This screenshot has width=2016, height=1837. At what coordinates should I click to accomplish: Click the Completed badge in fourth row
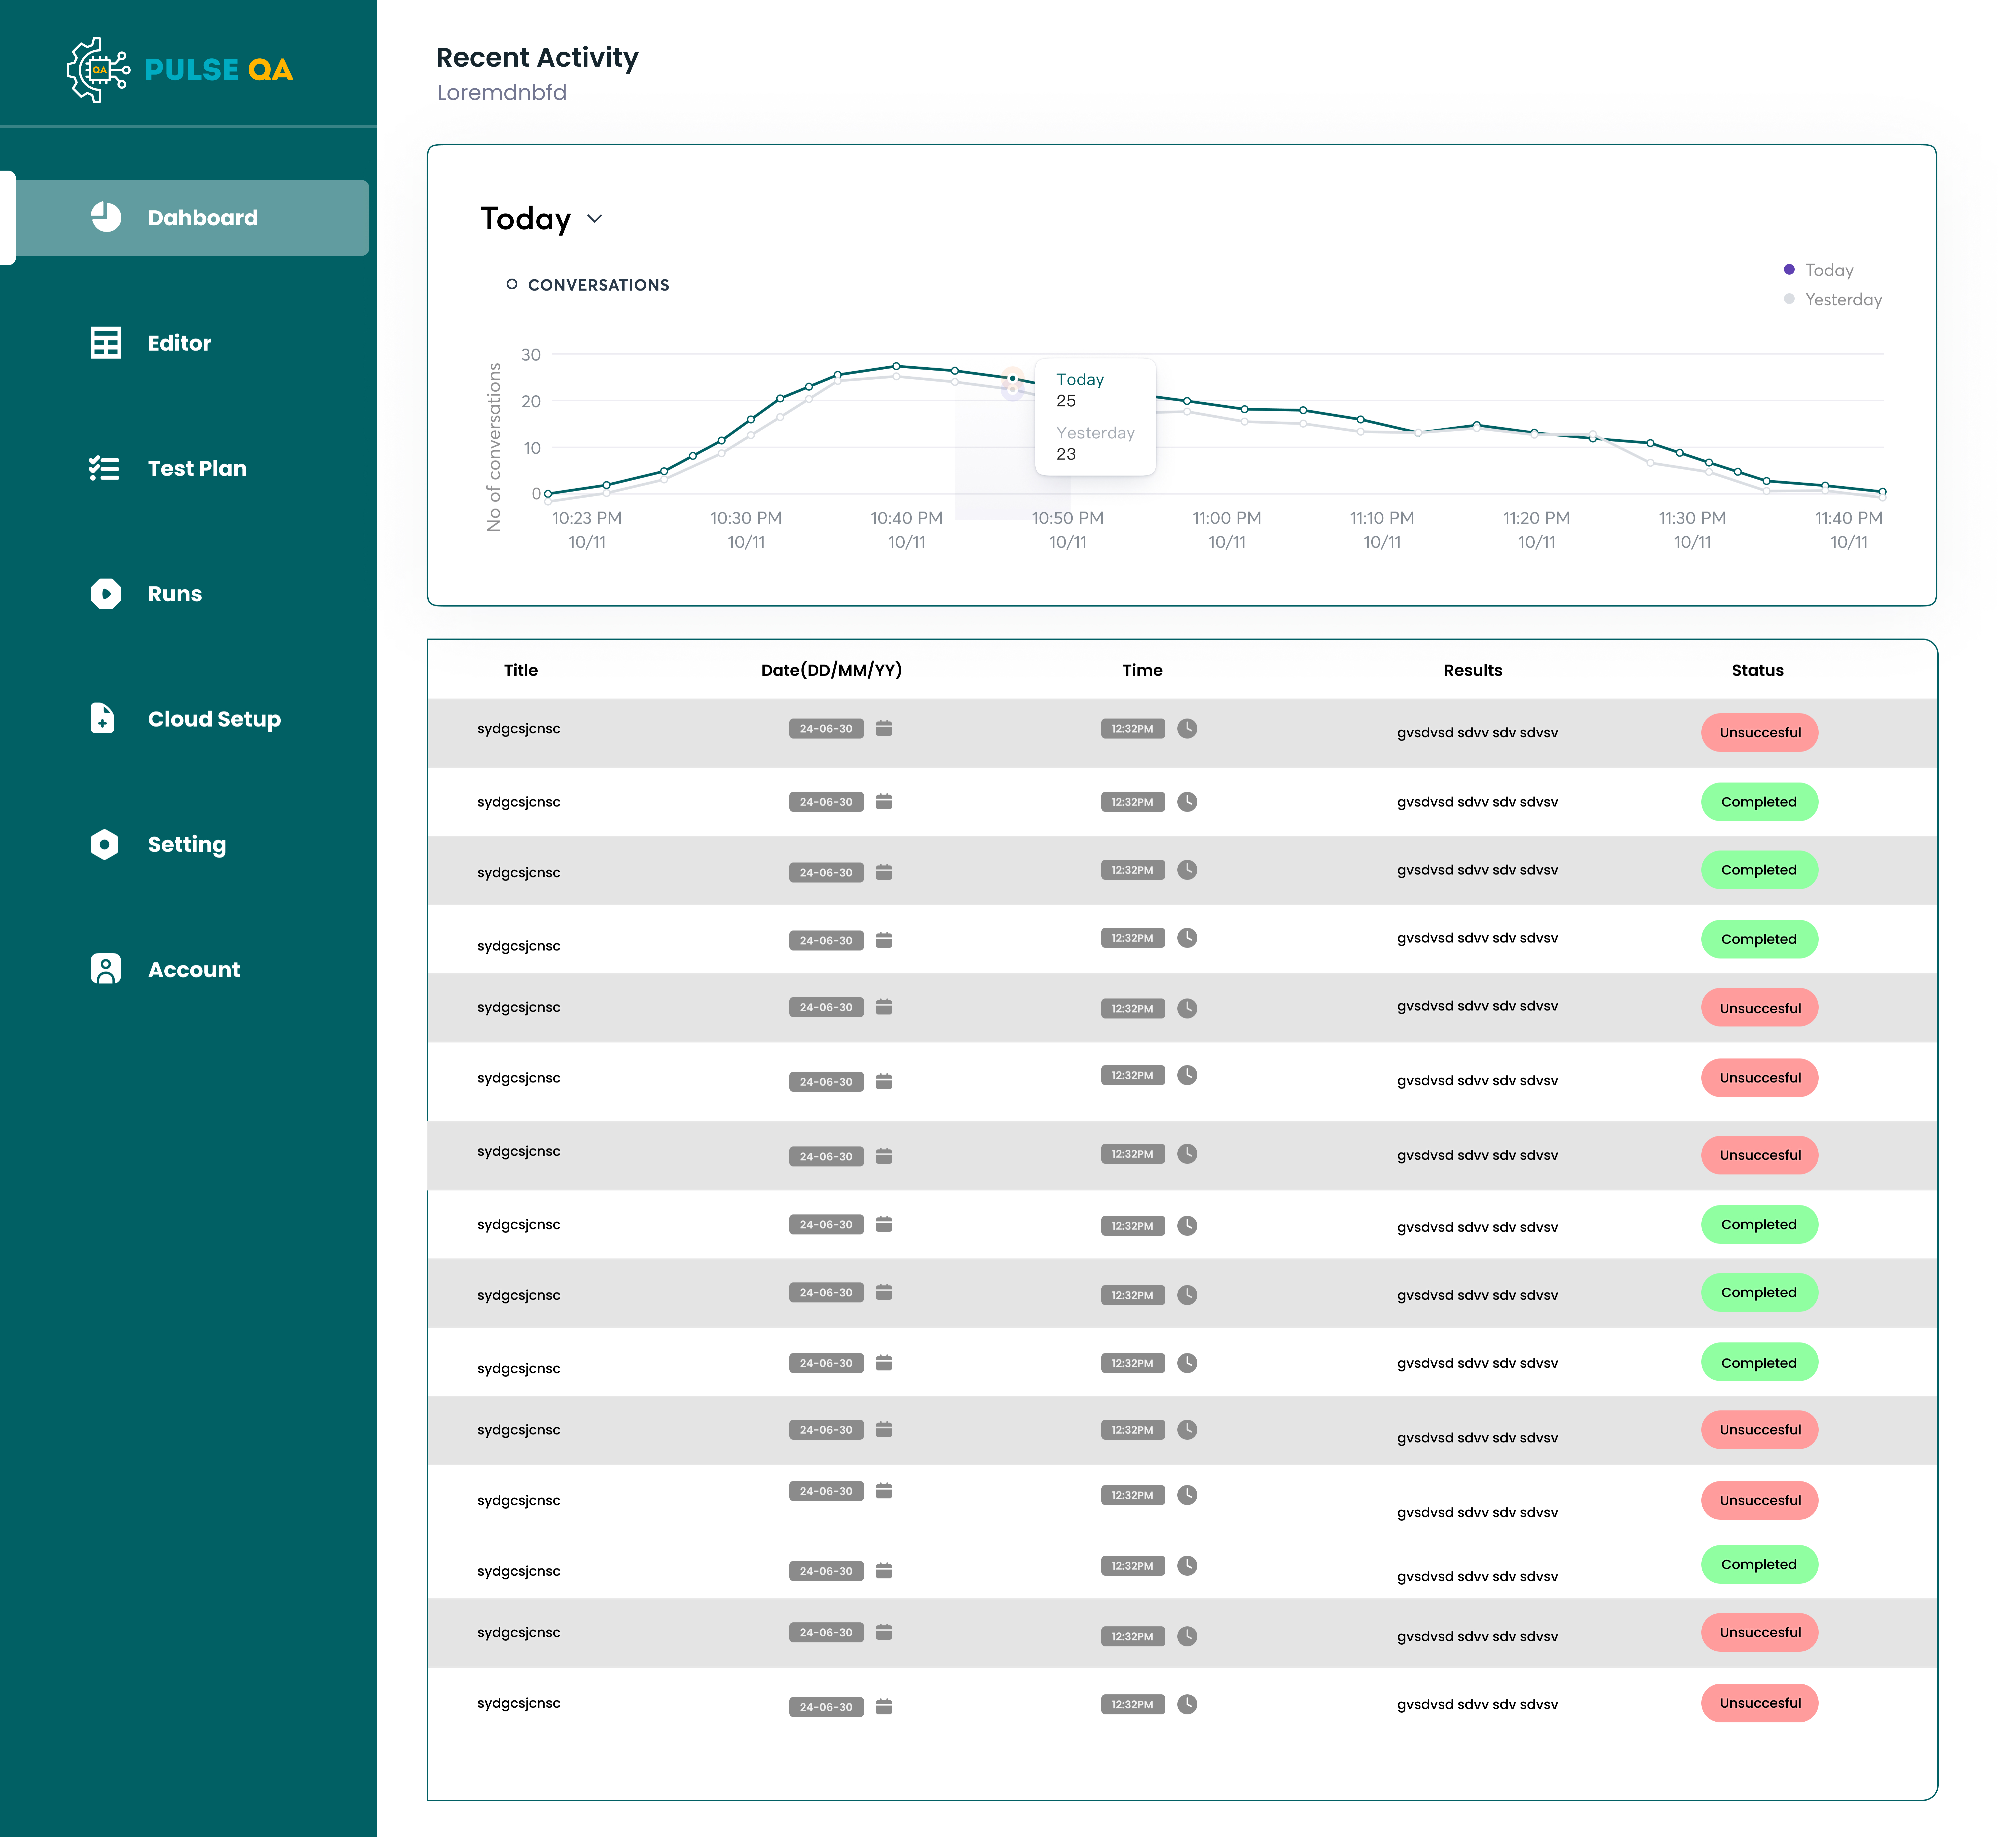[1760, 939]
